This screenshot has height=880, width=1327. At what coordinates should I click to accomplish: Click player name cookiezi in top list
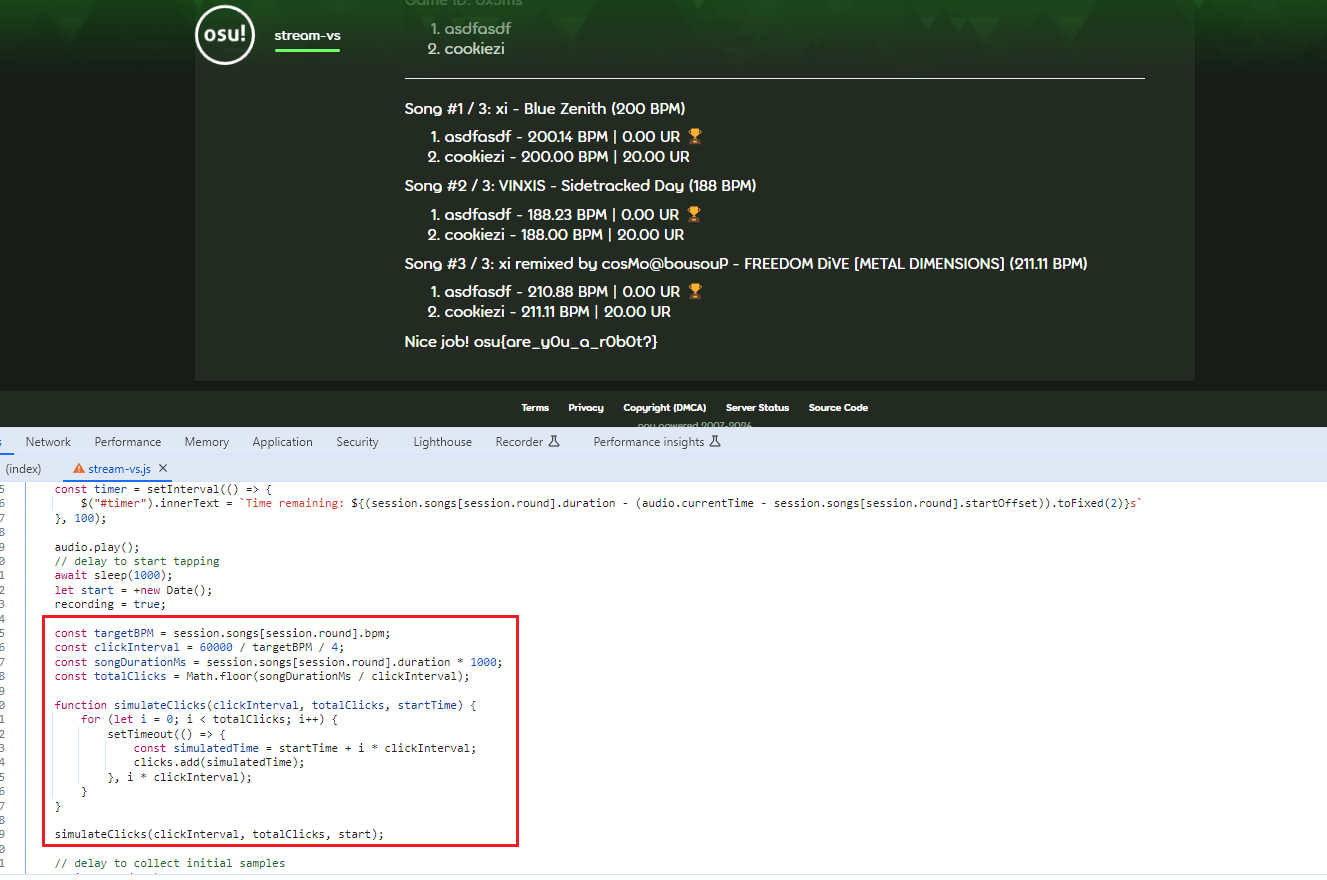point(474,49)
